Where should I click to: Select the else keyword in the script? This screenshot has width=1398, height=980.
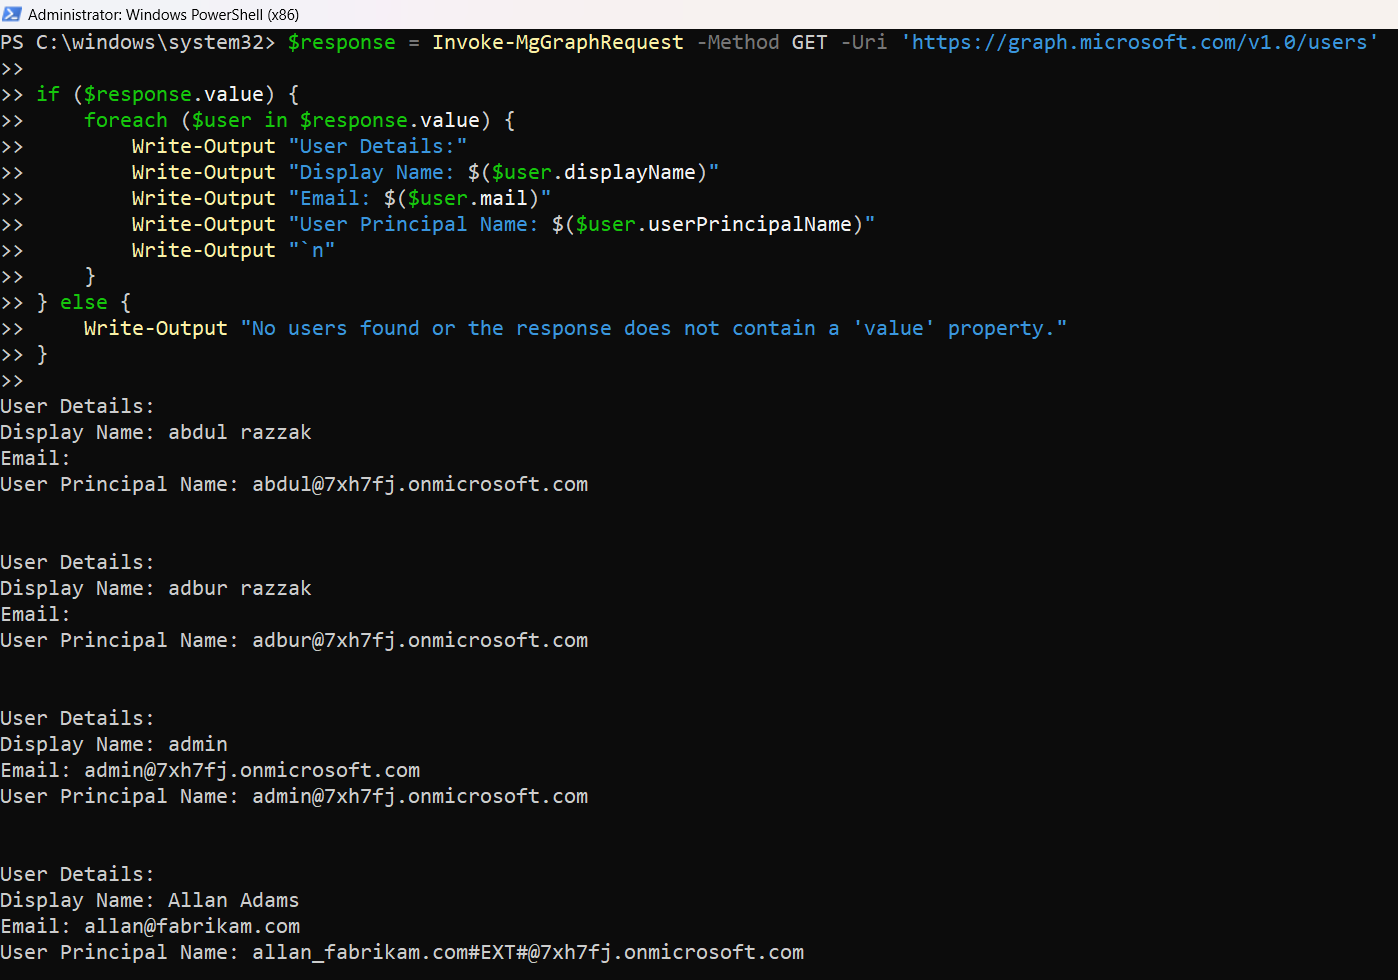pyautogui.click(x=84, y=301)
